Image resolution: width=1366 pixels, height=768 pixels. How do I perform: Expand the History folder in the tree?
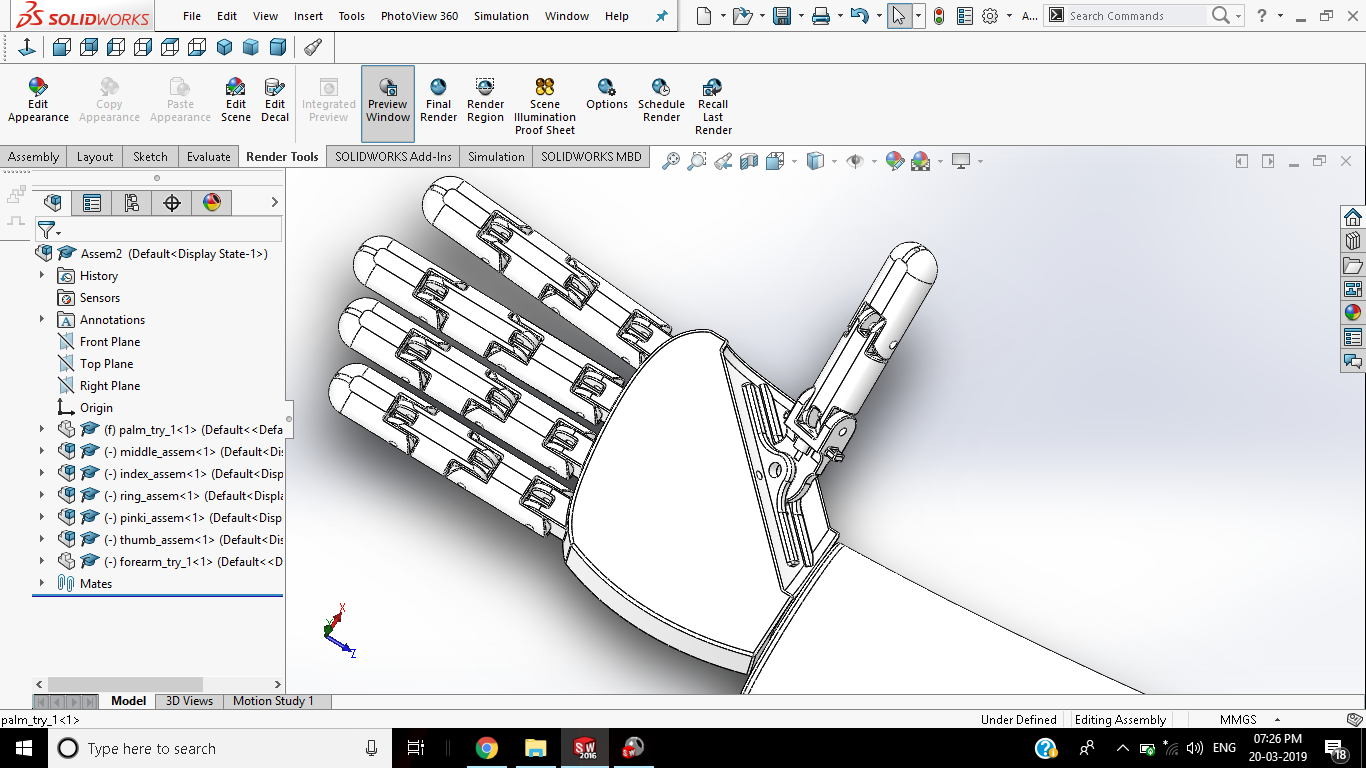(x=42, y=276)
